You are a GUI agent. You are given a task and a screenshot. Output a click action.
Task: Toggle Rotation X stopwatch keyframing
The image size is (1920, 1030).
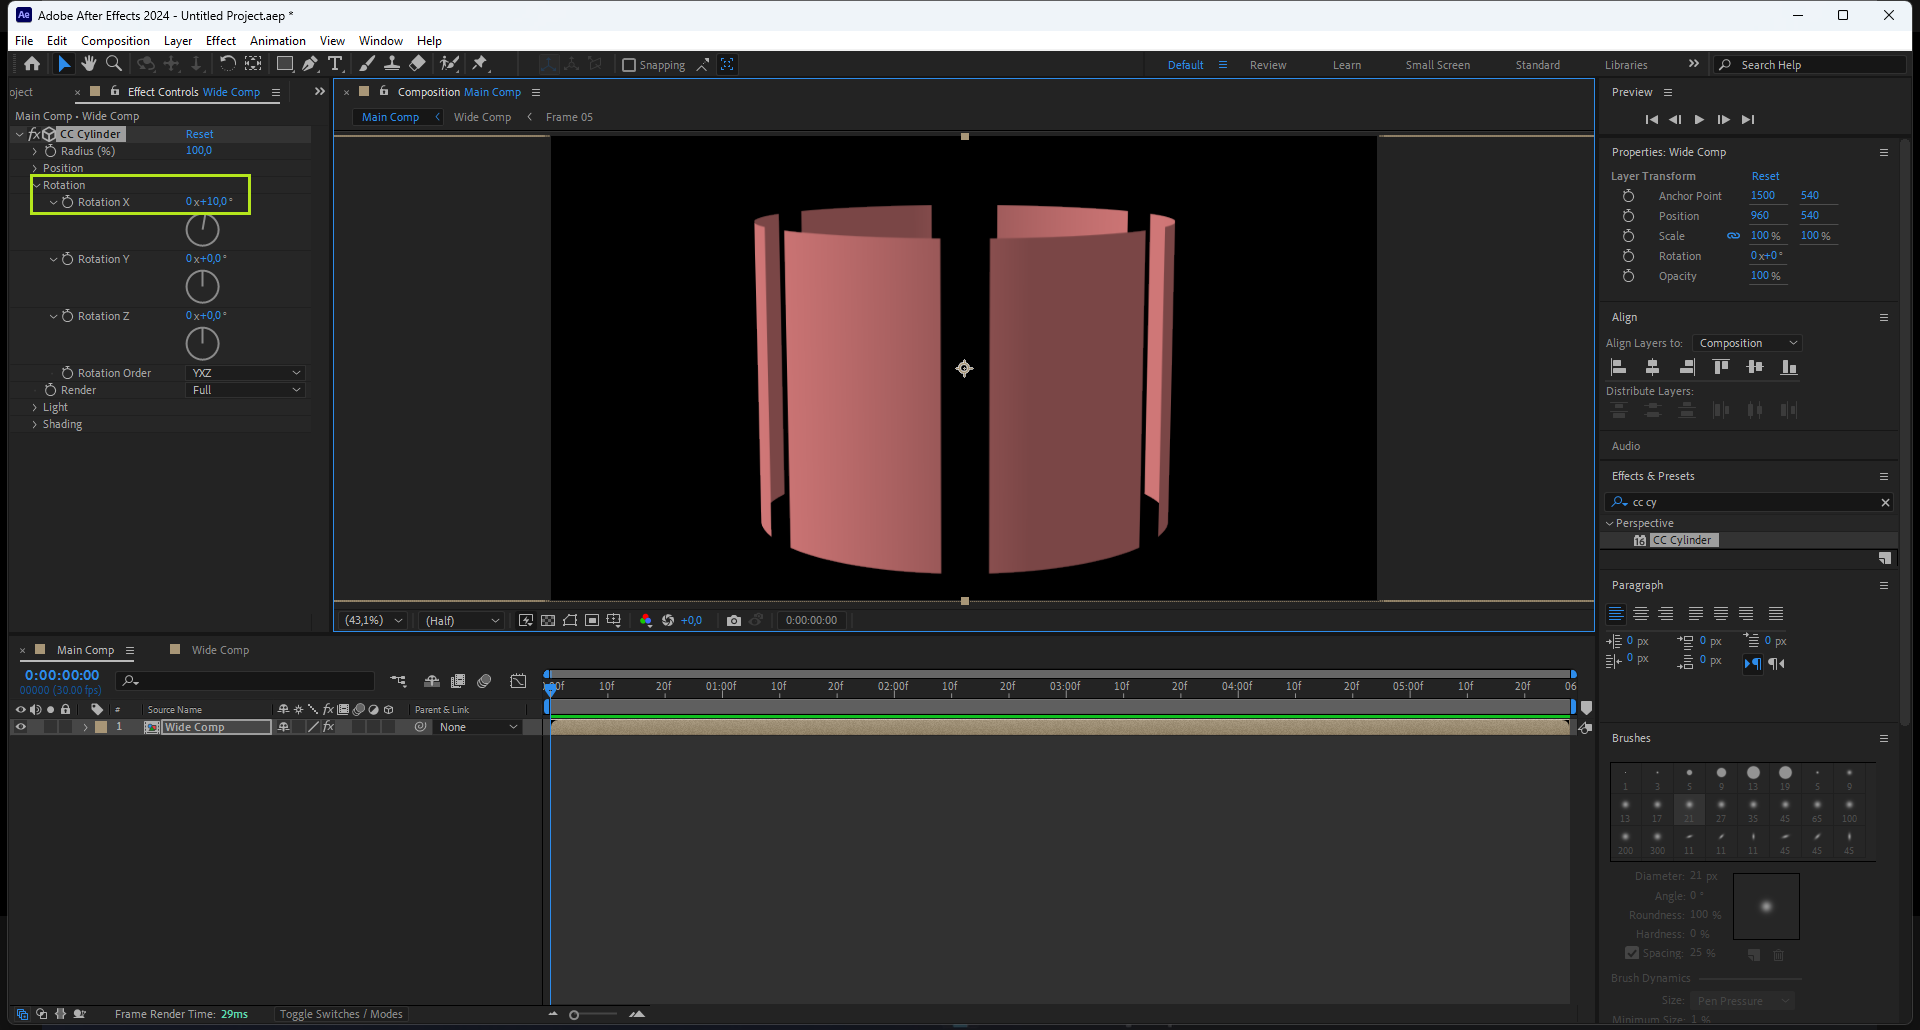tap(68, 202)
